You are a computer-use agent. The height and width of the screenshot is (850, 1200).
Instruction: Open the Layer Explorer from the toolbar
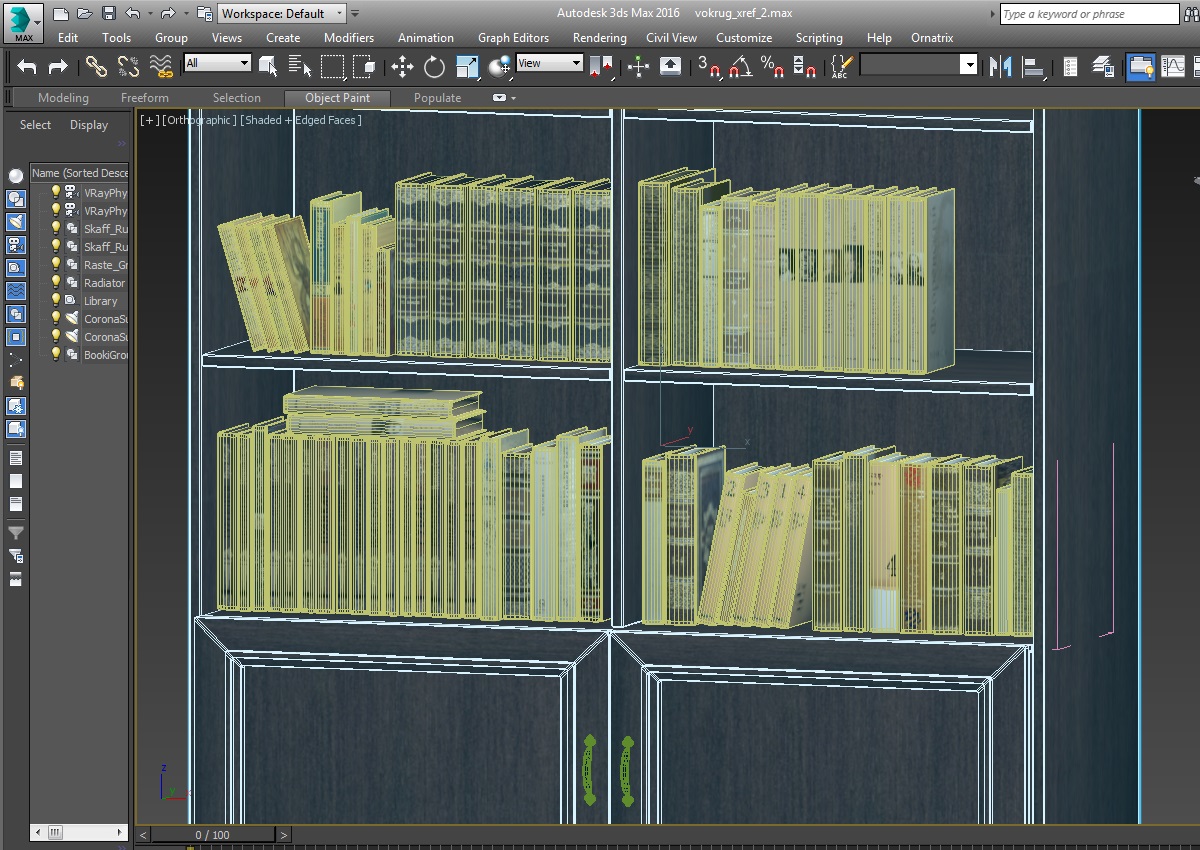[x=1103, y=67]
